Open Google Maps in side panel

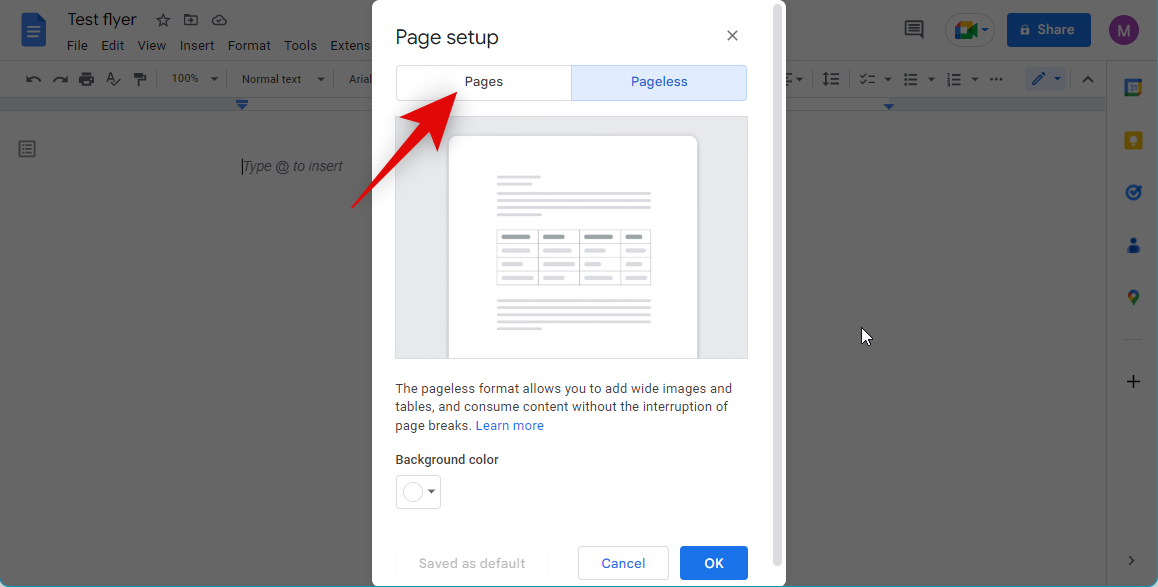(1133, 297)
